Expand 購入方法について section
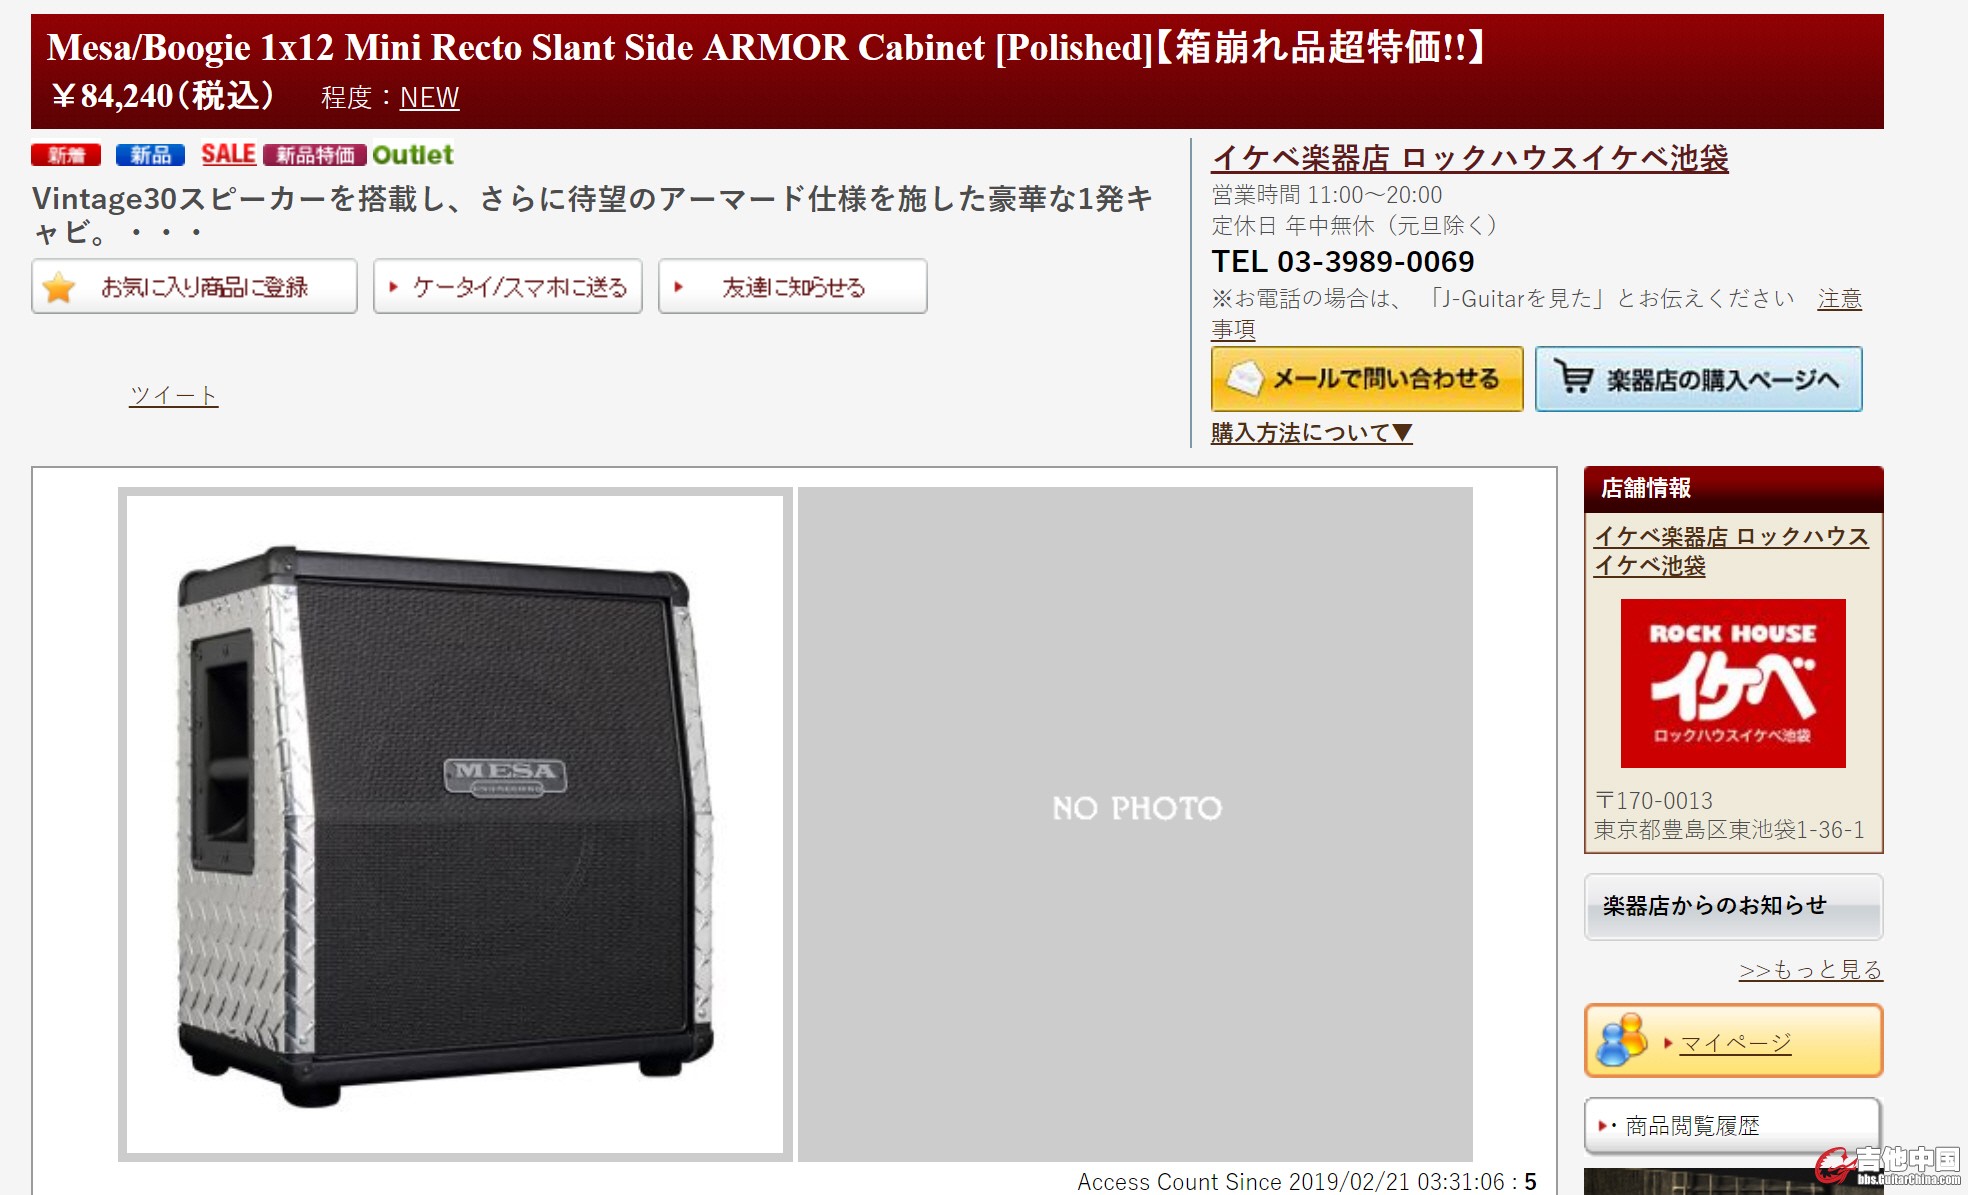The width and height of the screenshot is (1968, 1195). click(x=1311, y=433)
